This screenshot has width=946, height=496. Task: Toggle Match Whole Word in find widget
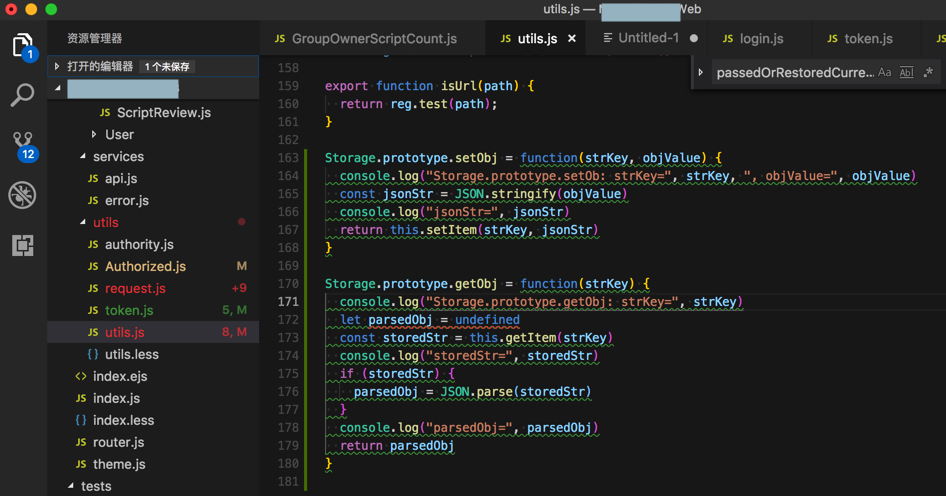(x=906, y=73)
